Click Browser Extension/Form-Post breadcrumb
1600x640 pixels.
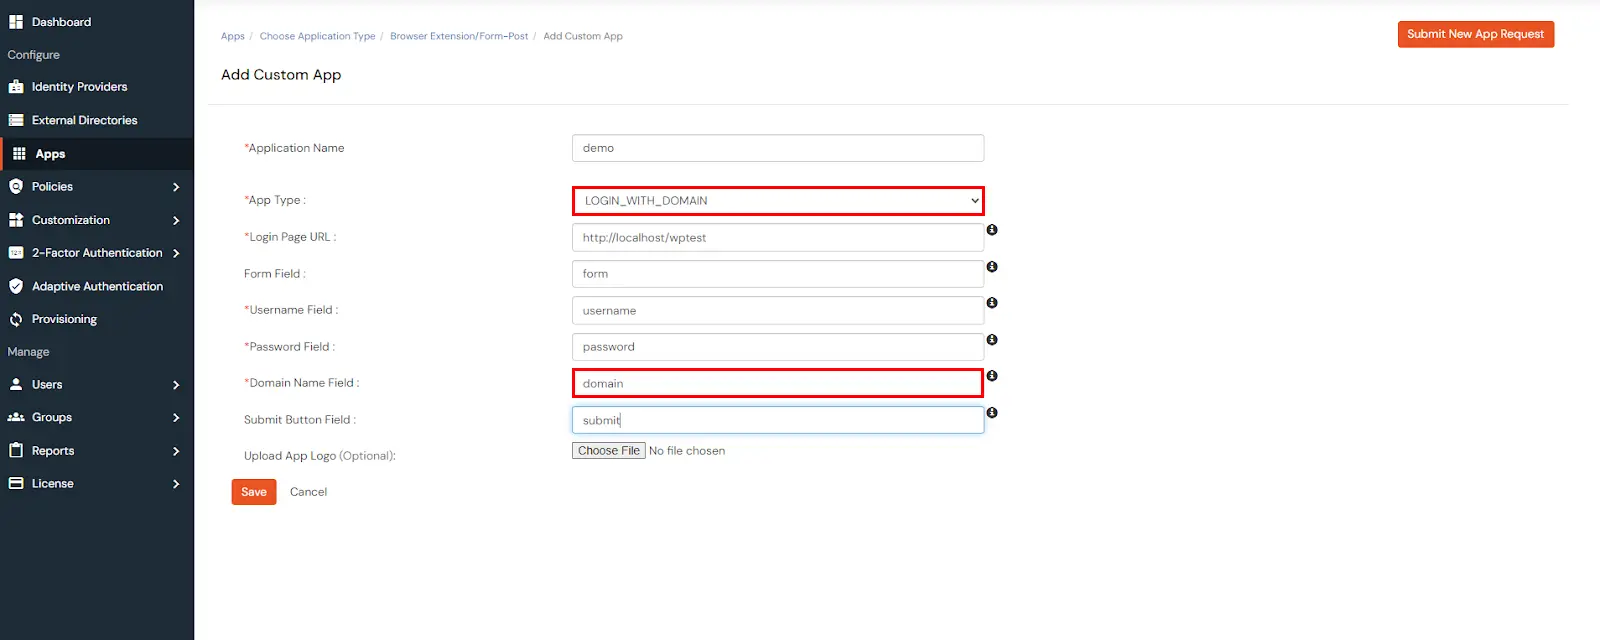[x=459, y=36]
